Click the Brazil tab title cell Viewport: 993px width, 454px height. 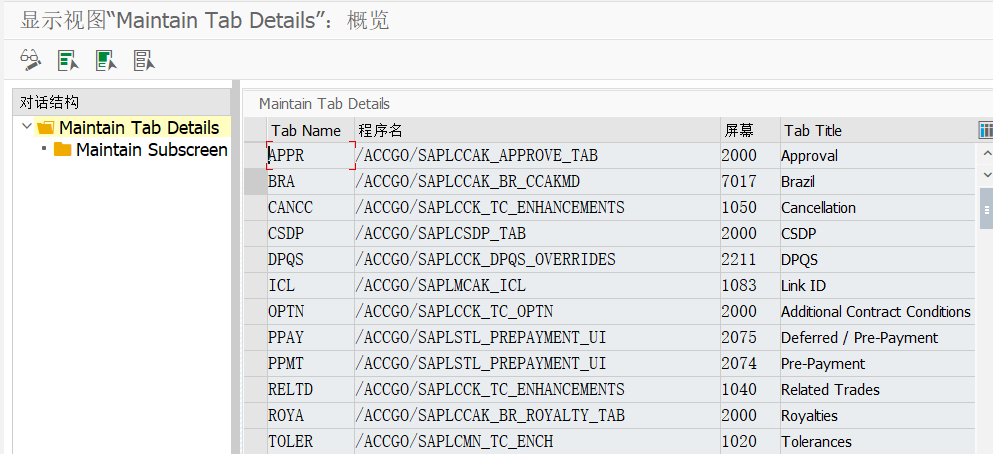[878, 182]
